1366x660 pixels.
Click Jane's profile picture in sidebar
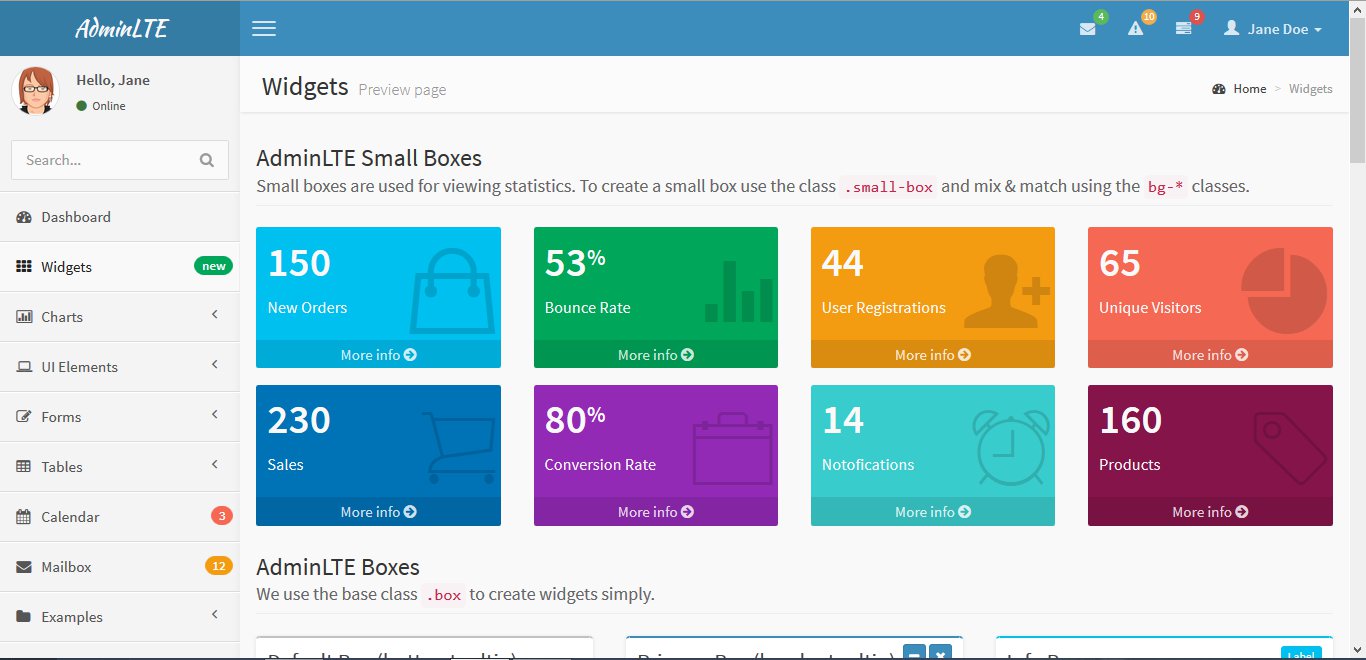pos(35,91)
